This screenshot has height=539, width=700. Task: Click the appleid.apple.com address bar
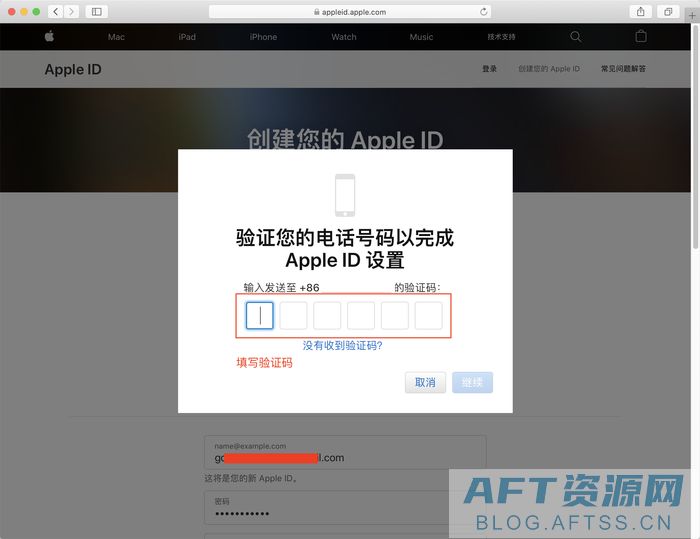(350, 12)
